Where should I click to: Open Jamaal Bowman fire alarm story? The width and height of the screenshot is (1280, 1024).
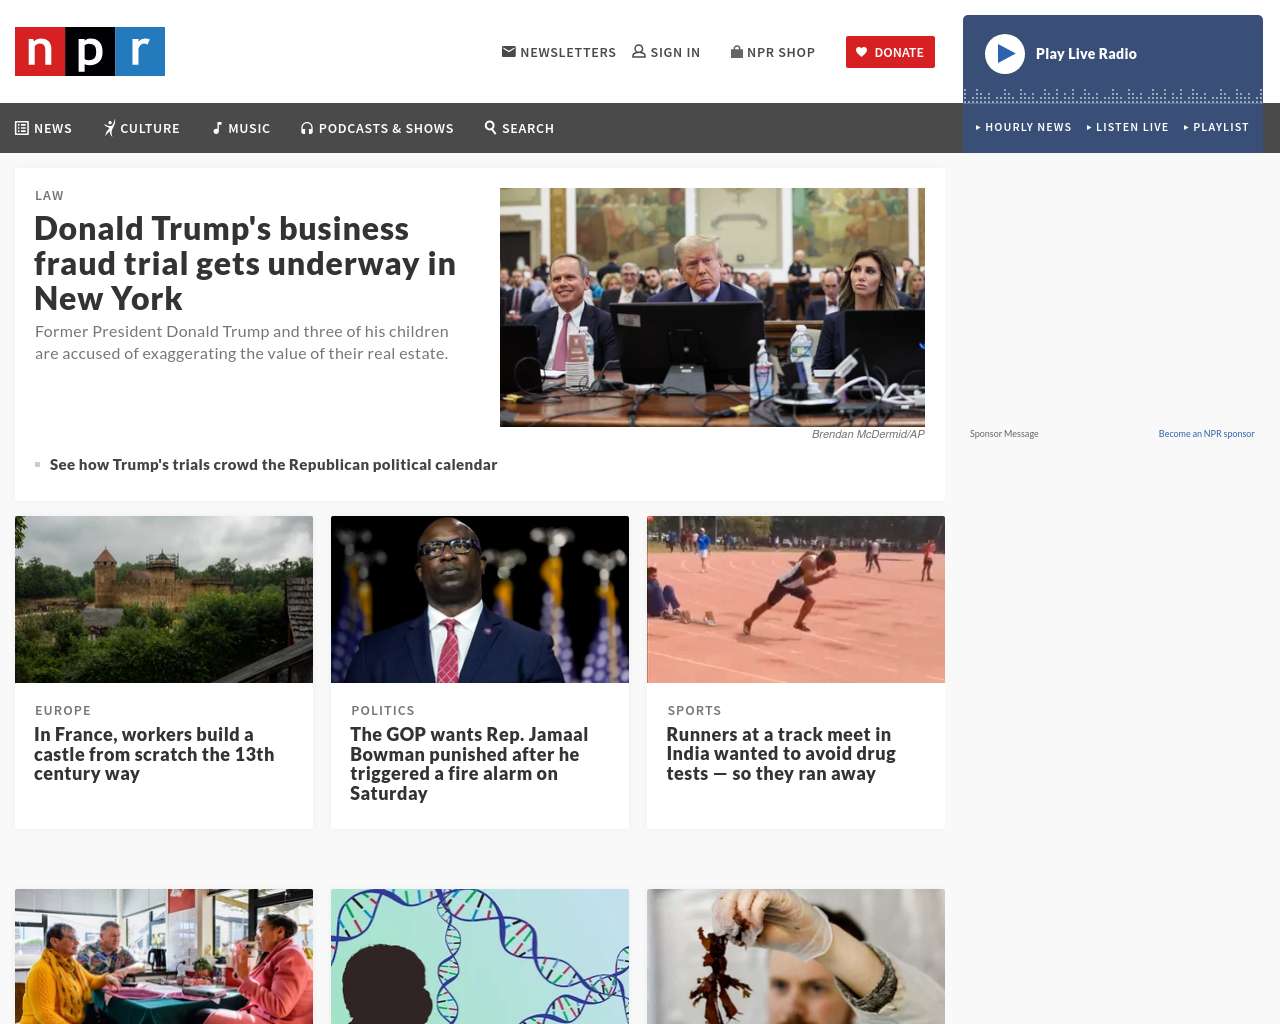(x=469, y=764)
